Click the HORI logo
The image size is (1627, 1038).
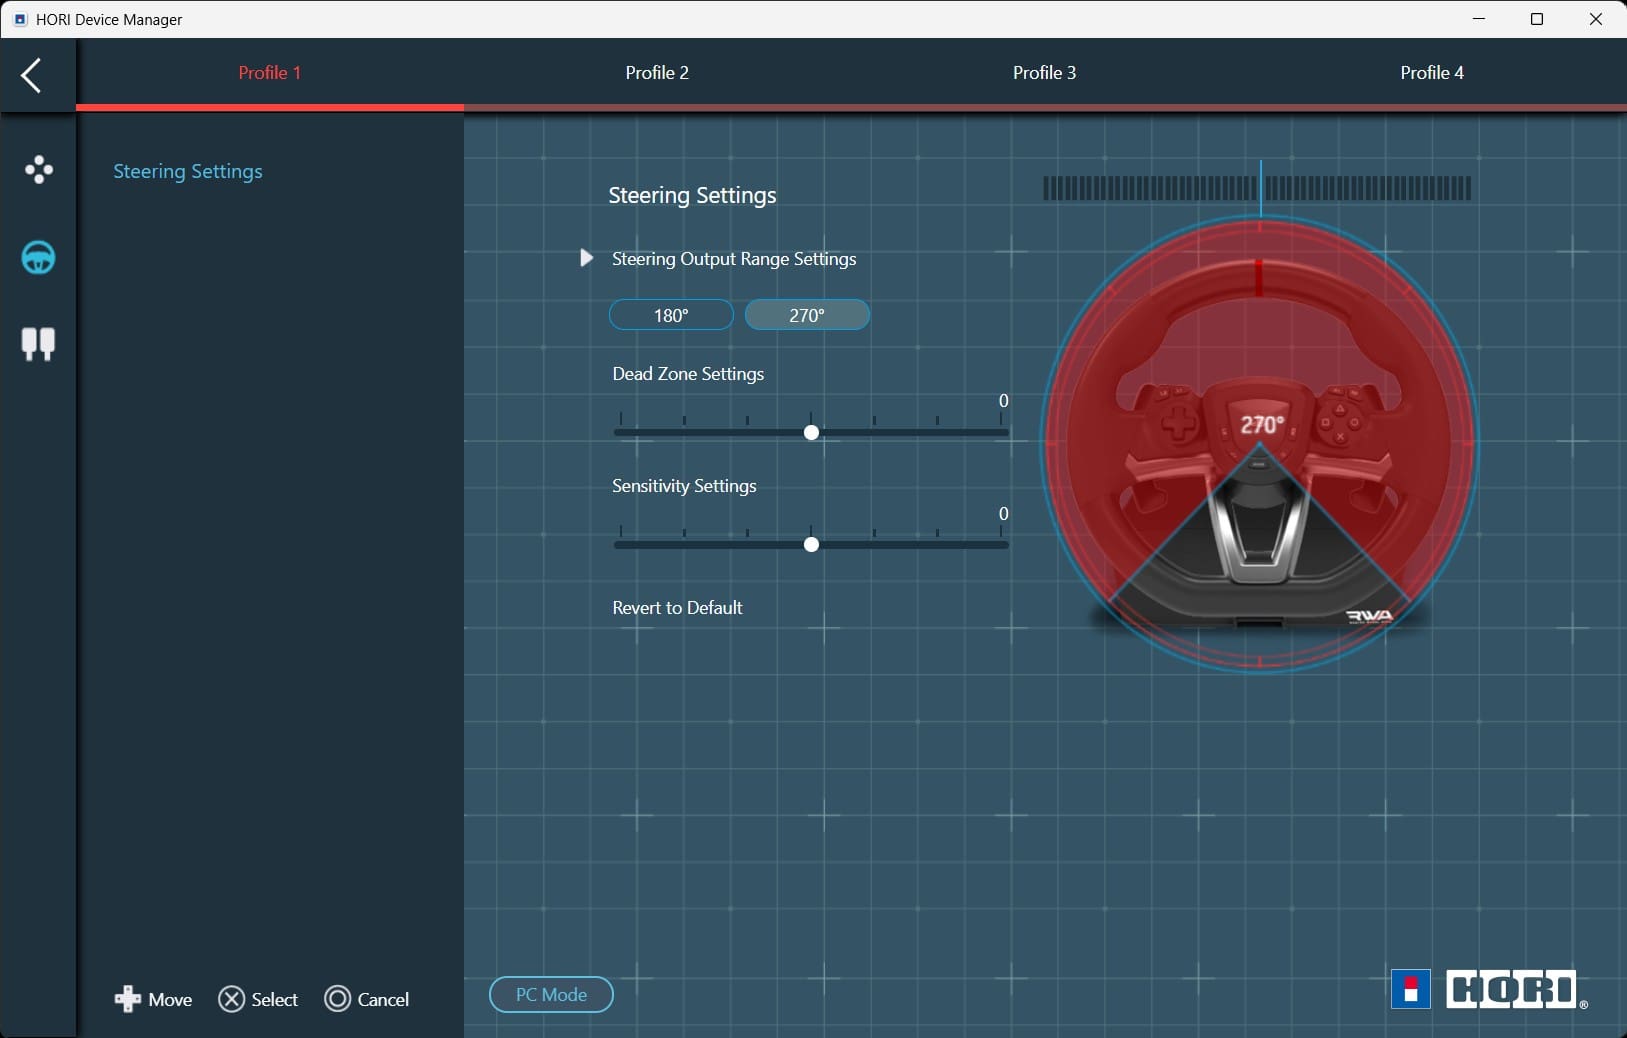click(x=1488, y=989)
